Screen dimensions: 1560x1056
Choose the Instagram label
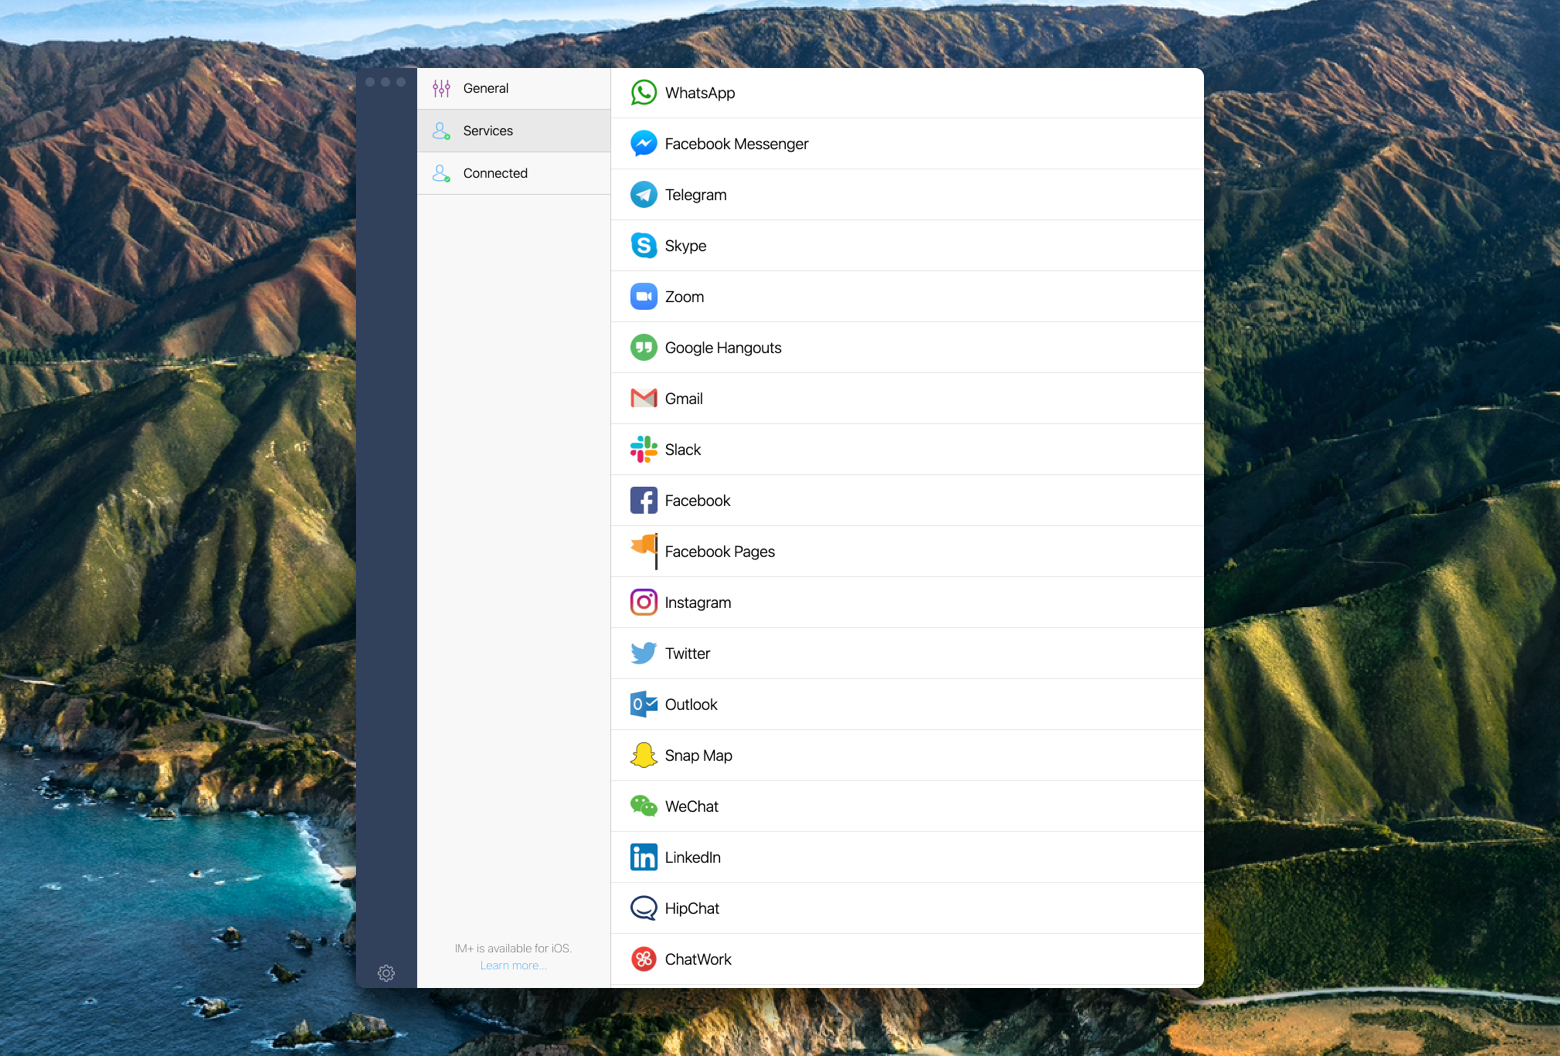(698, 603)
